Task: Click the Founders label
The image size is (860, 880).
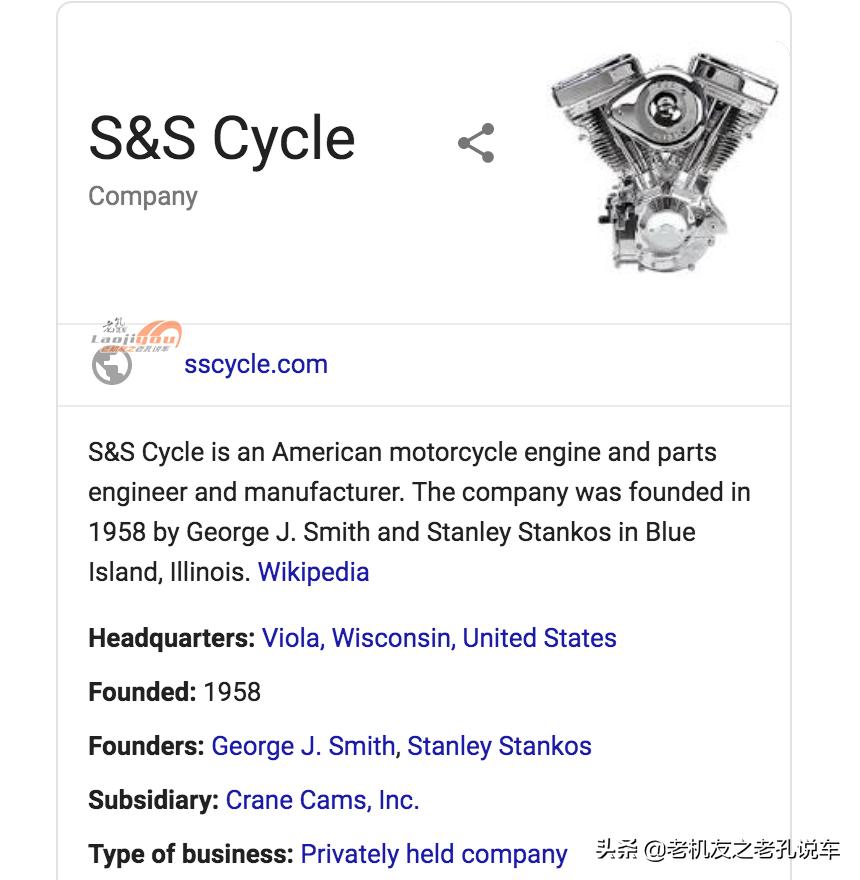Action: [x=146, y=746]
